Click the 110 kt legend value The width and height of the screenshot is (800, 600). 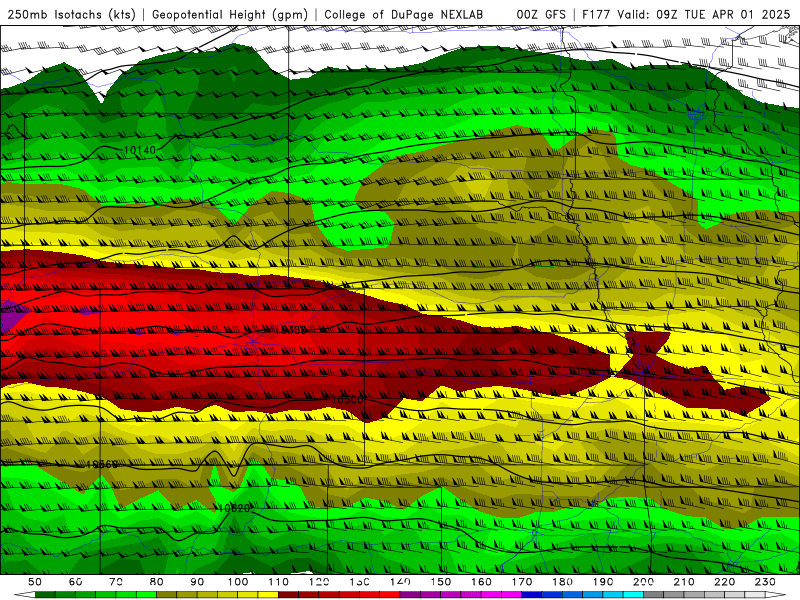click(x=279, y=582)
